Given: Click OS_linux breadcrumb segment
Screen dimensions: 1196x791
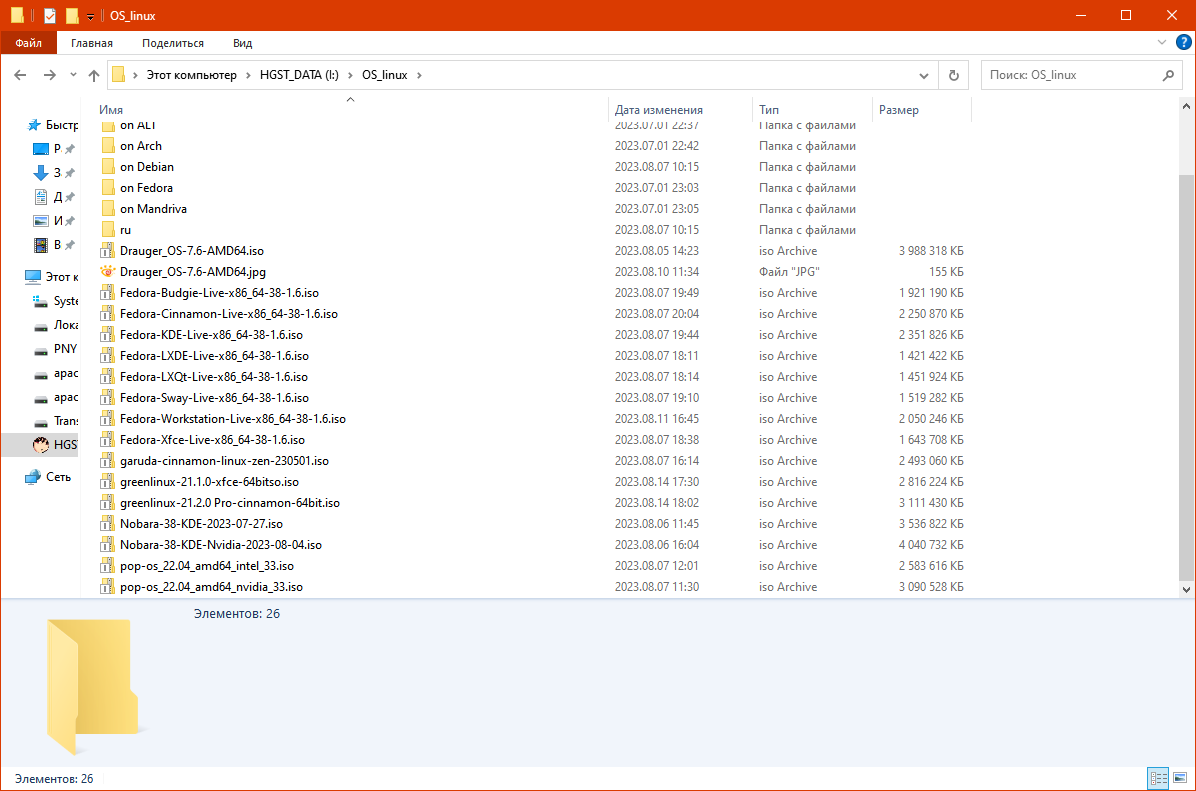Looking at the screenshot, I should coord(384,75).
